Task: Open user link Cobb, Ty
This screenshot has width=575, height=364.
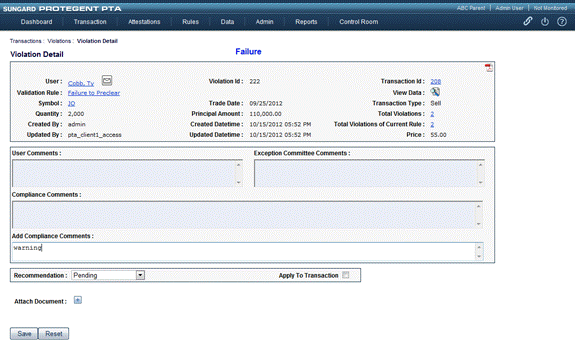Action: pyautogui.click(x=81, y=83)
